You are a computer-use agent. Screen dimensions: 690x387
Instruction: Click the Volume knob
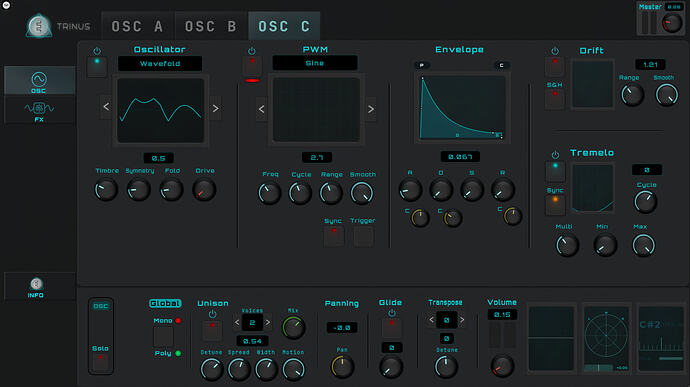click(502, 366)
